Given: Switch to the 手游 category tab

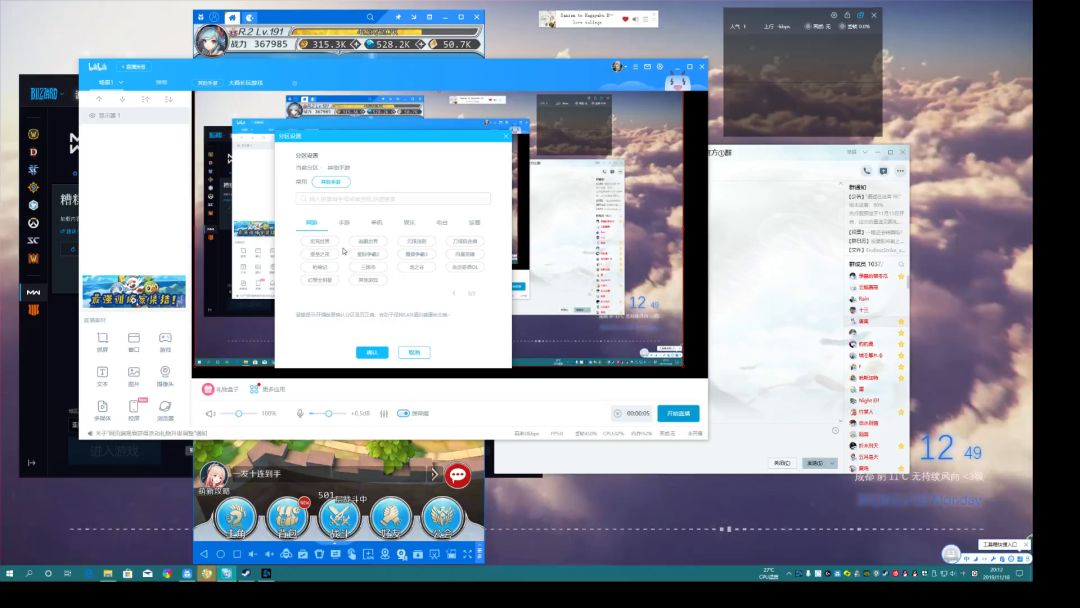Looking at the screenshot, I should 344,223.
